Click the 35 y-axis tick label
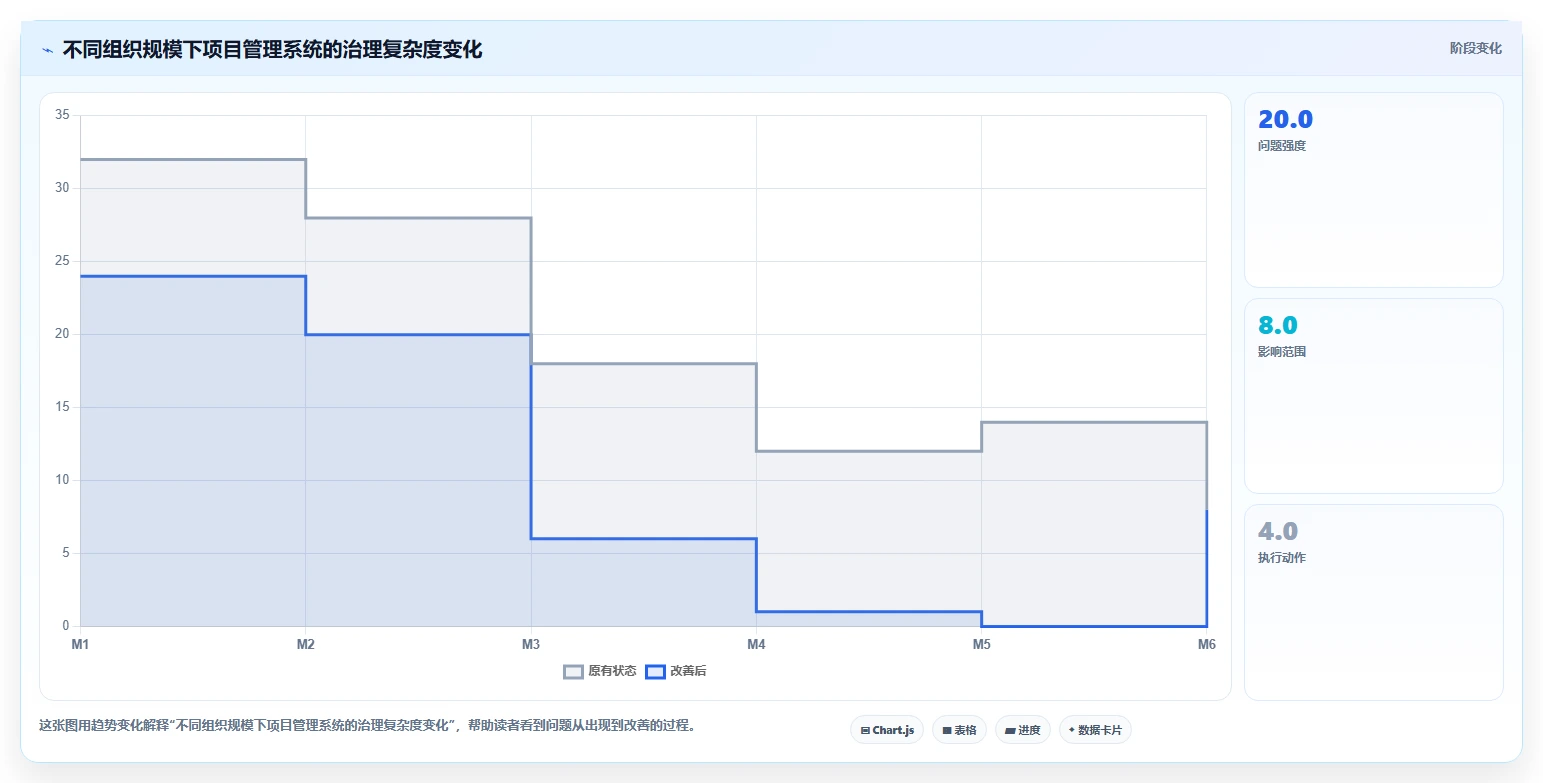The image size is (1543, 783). point(62,115)
